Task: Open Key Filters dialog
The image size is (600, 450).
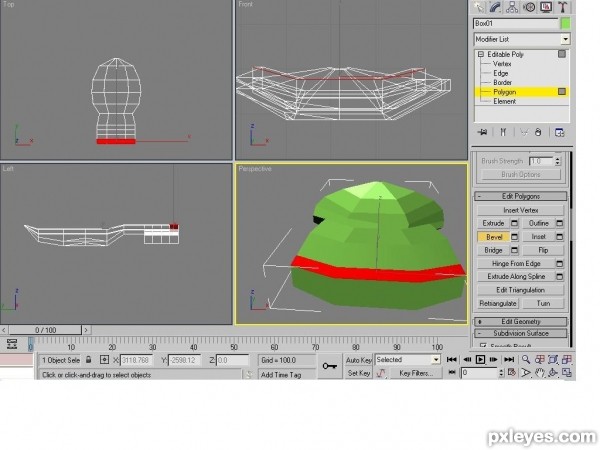Action: pyautogui.click(x=416, y=373)
